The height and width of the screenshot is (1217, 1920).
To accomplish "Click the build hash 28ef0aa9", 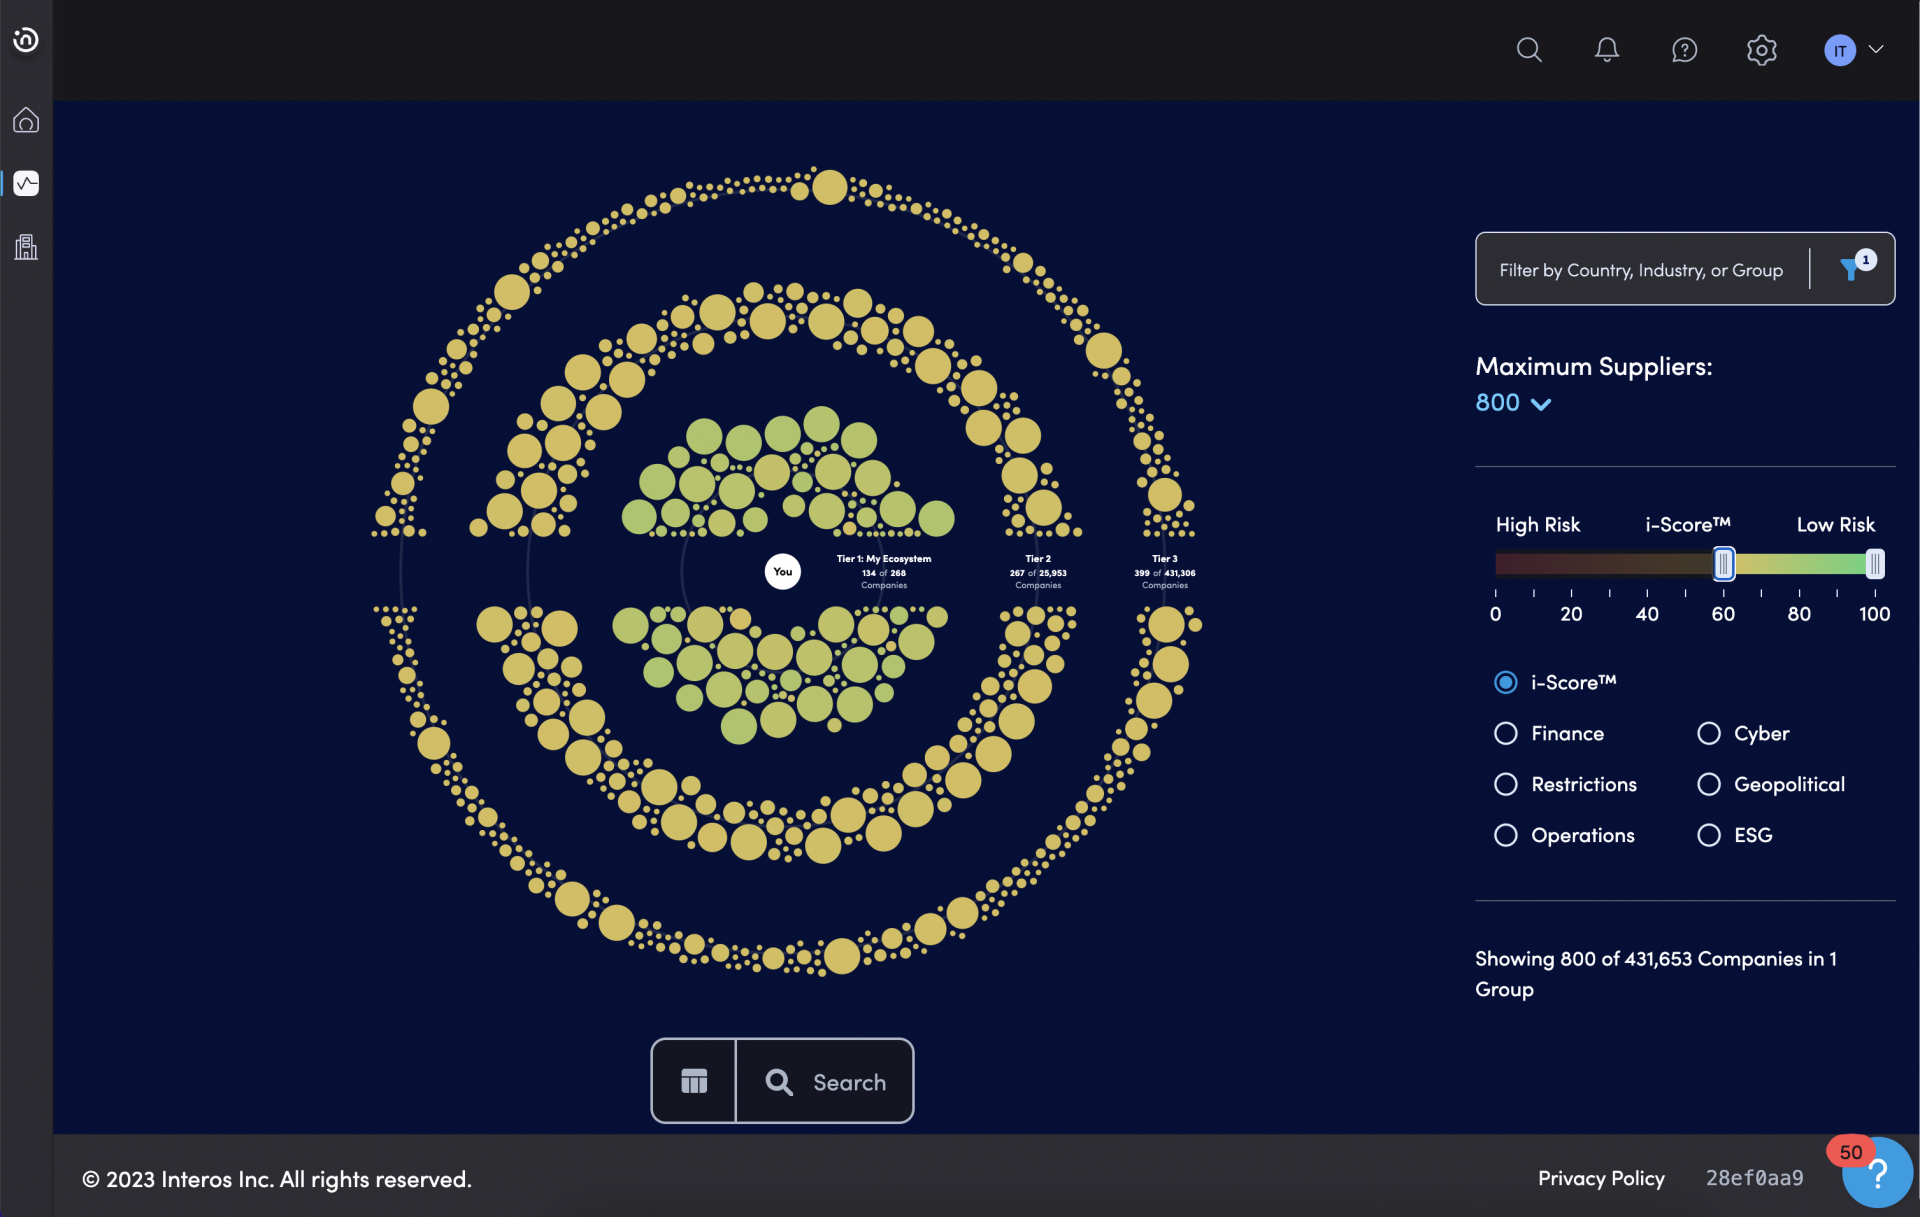I will 1754,1178.
